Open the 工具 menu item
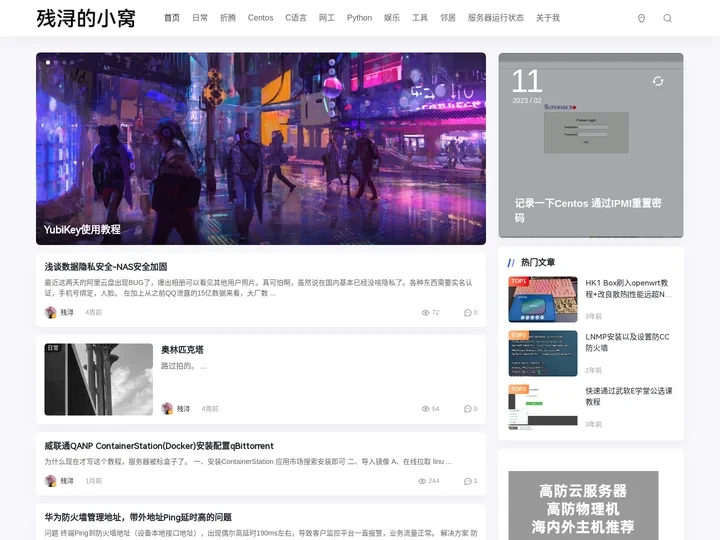 pyautogui.click(x=420, y=18)
